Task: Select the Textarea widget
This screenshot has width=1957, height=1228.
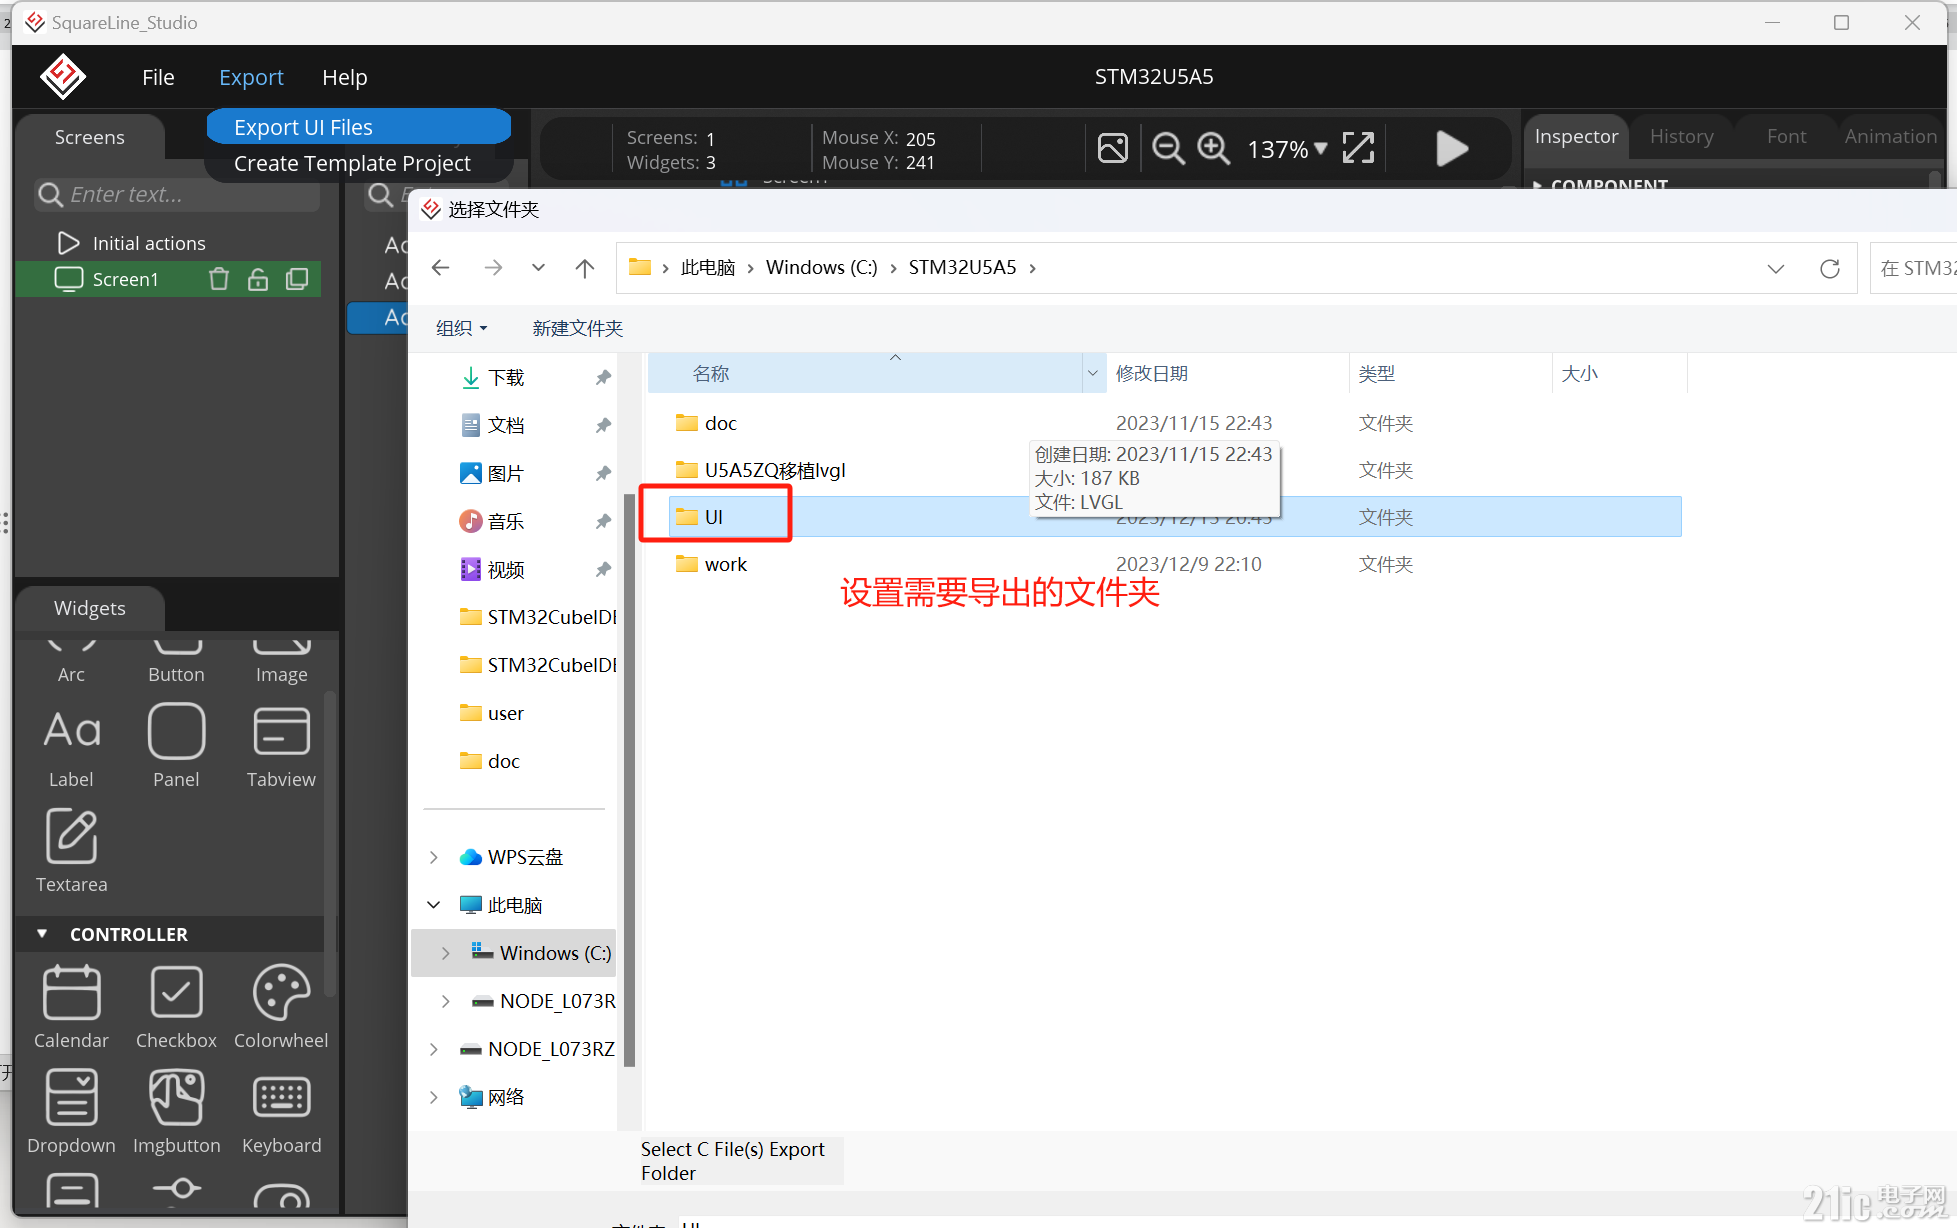Action: click(x=71, y=850)
